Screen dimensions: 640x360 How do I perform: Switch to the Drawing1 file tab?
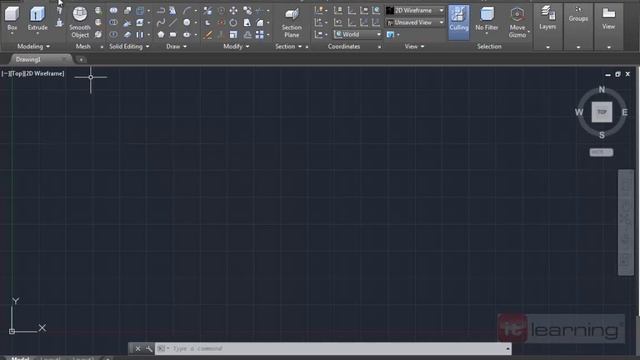click(x=40, y=60)
